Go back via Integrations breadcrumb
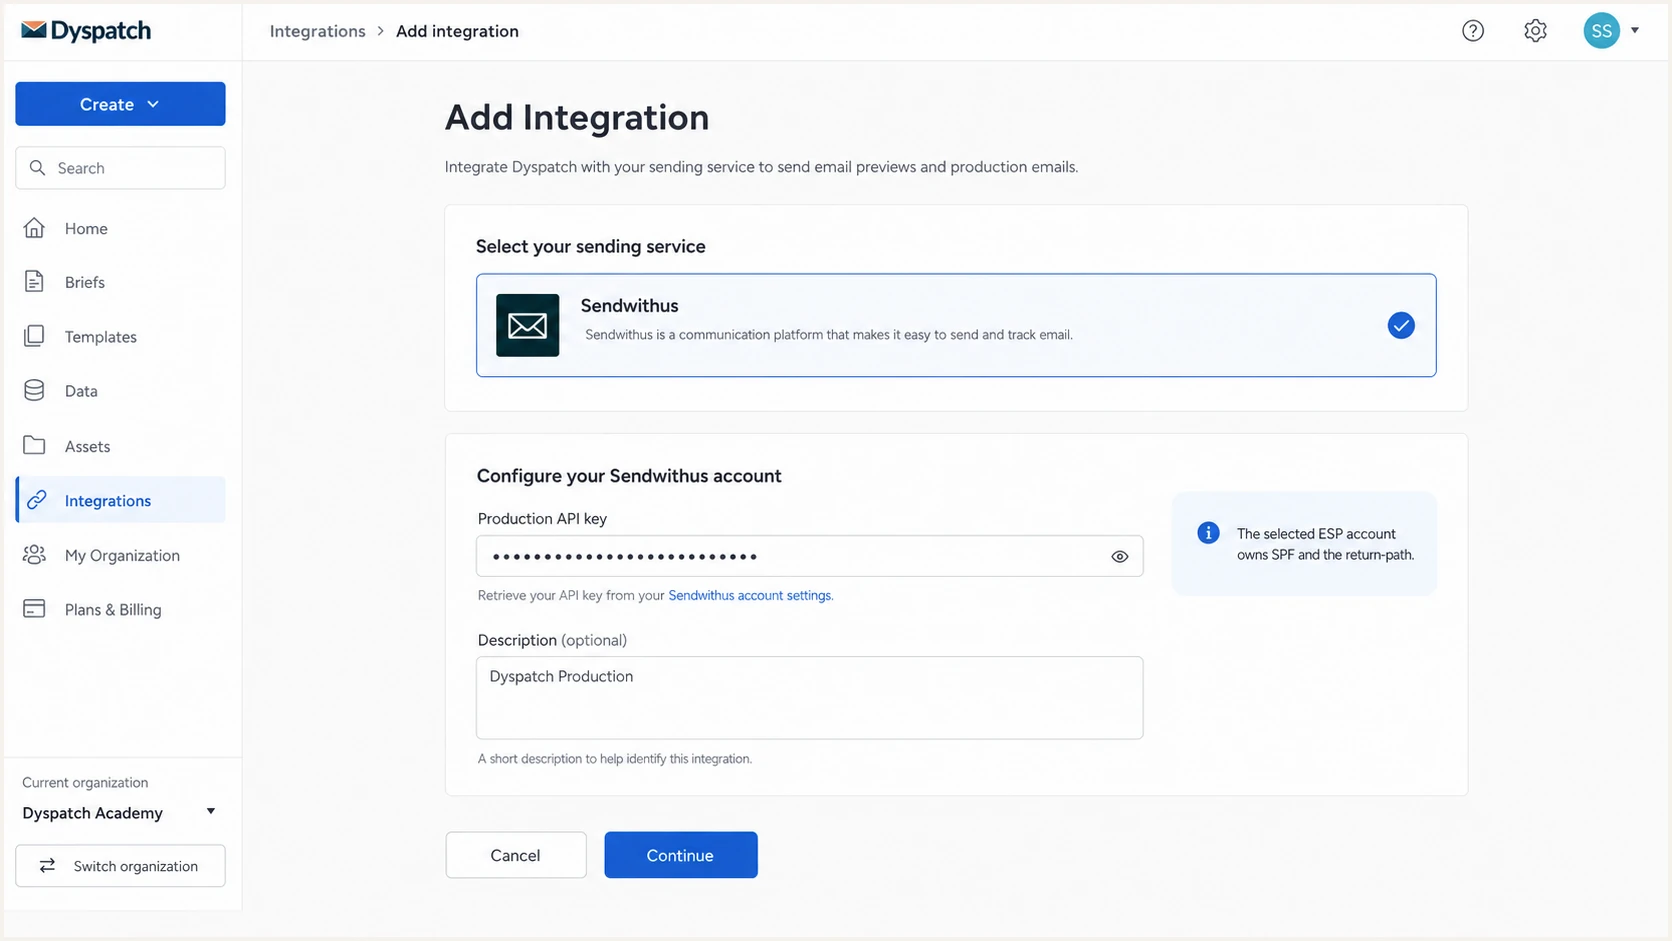The image size is (1672, 941). click(x=317, y=31)
